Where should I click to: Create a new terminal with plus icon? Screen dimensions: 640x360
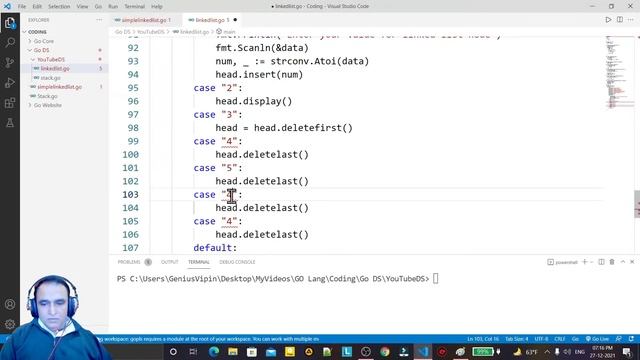(584, 262)
